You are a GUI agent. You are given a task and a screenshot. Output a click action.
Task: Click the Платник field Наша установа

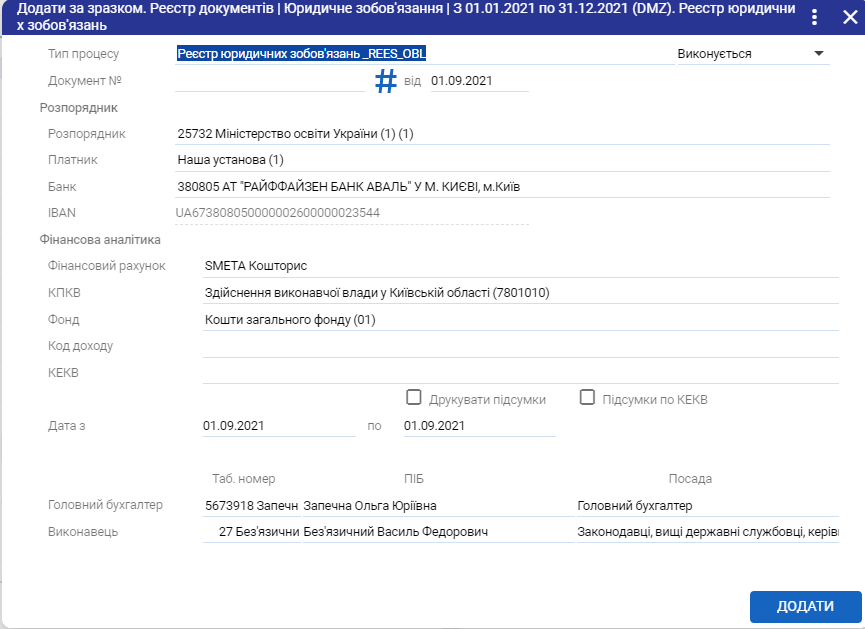point(500,160)
